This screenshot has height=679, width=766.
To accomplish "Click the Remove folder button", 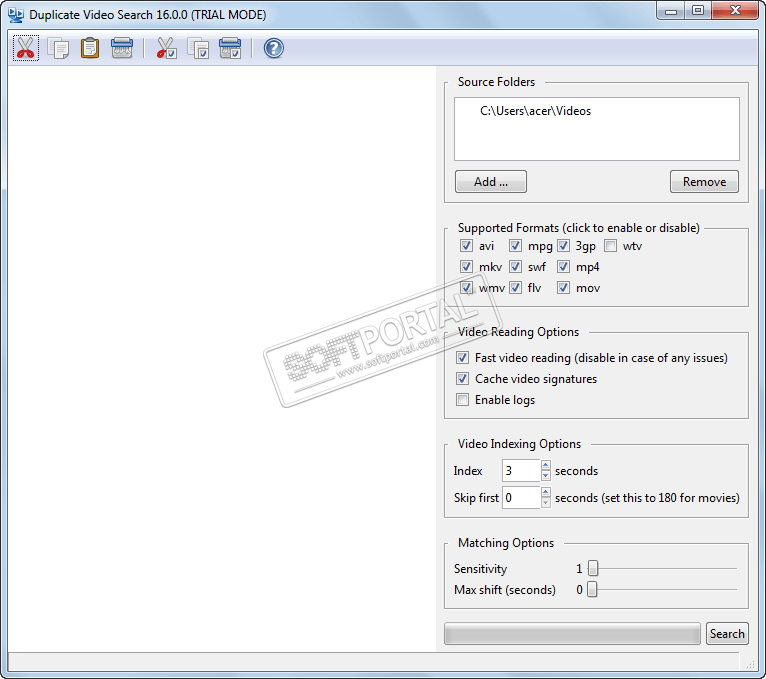I will coord(704,182).
